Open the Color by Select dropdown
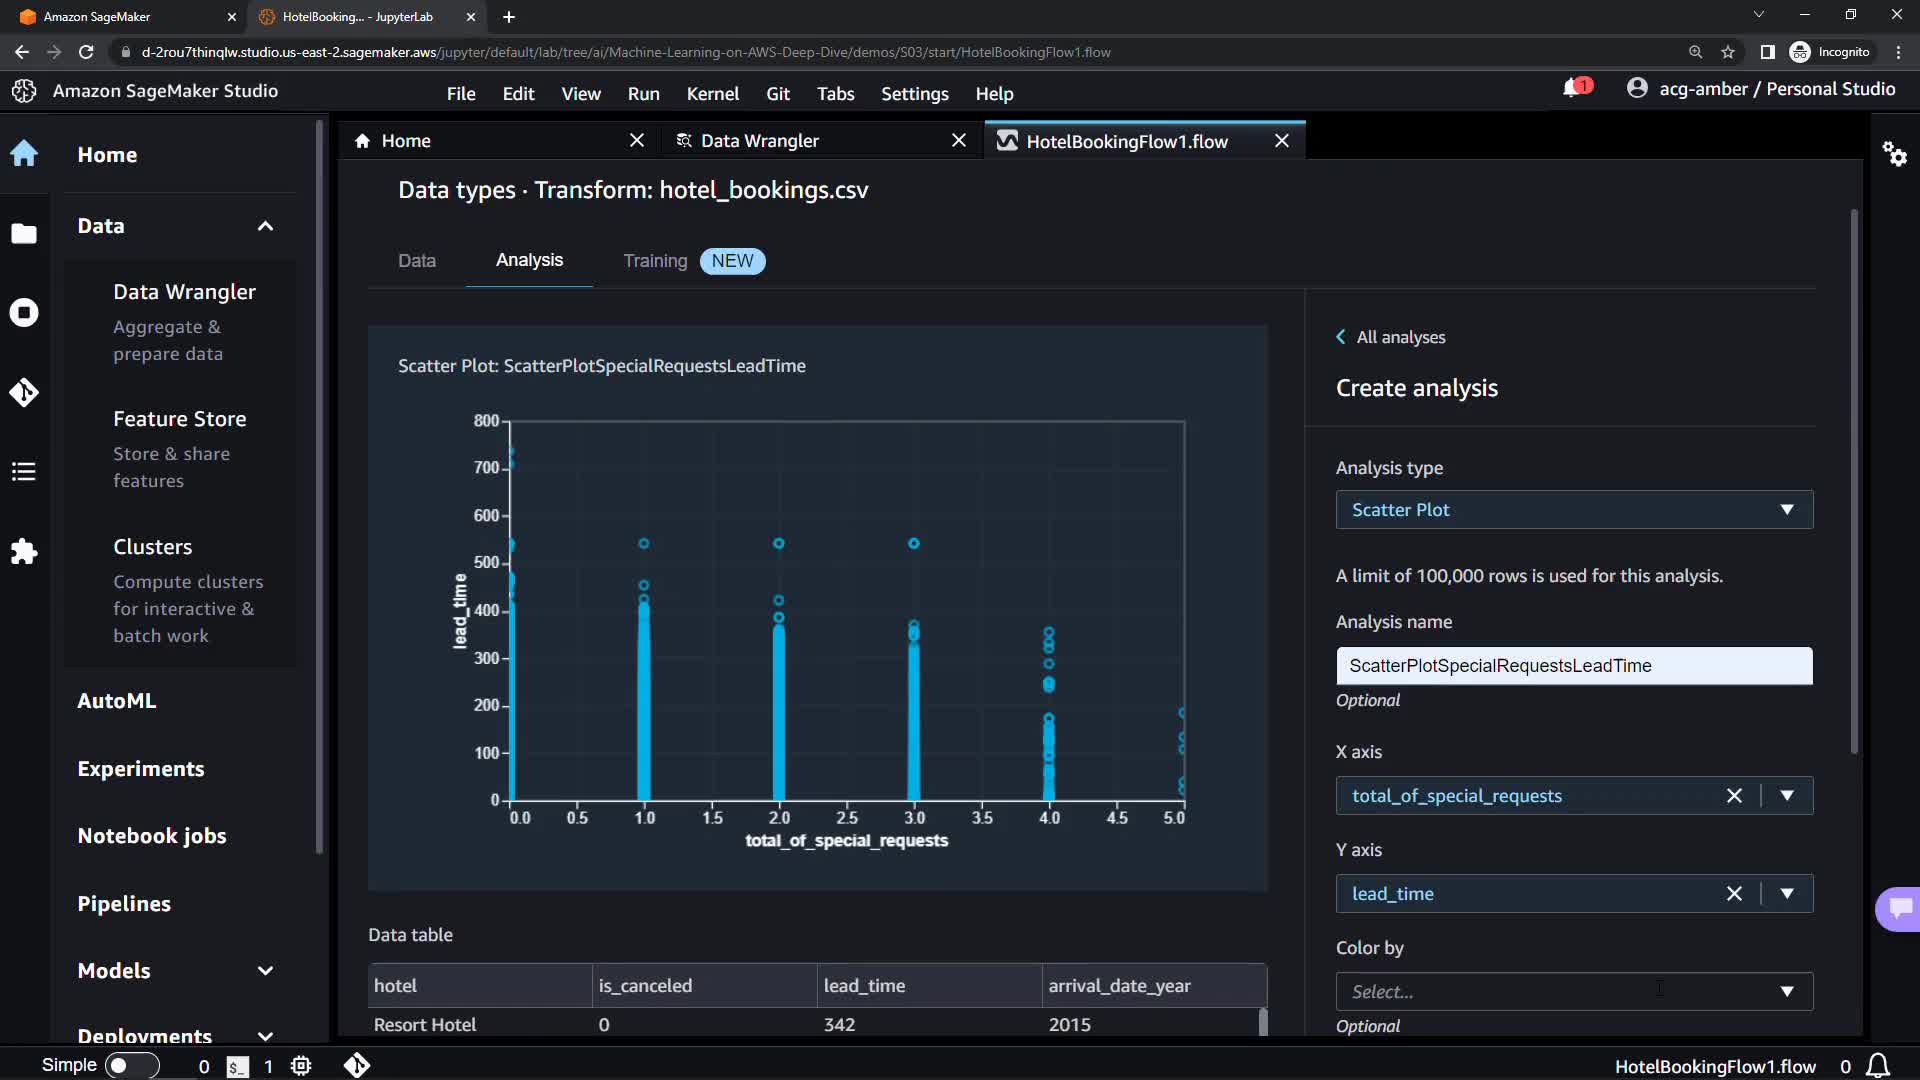The height and width of the screenshot is (1080, 1920). [1574, 992]
